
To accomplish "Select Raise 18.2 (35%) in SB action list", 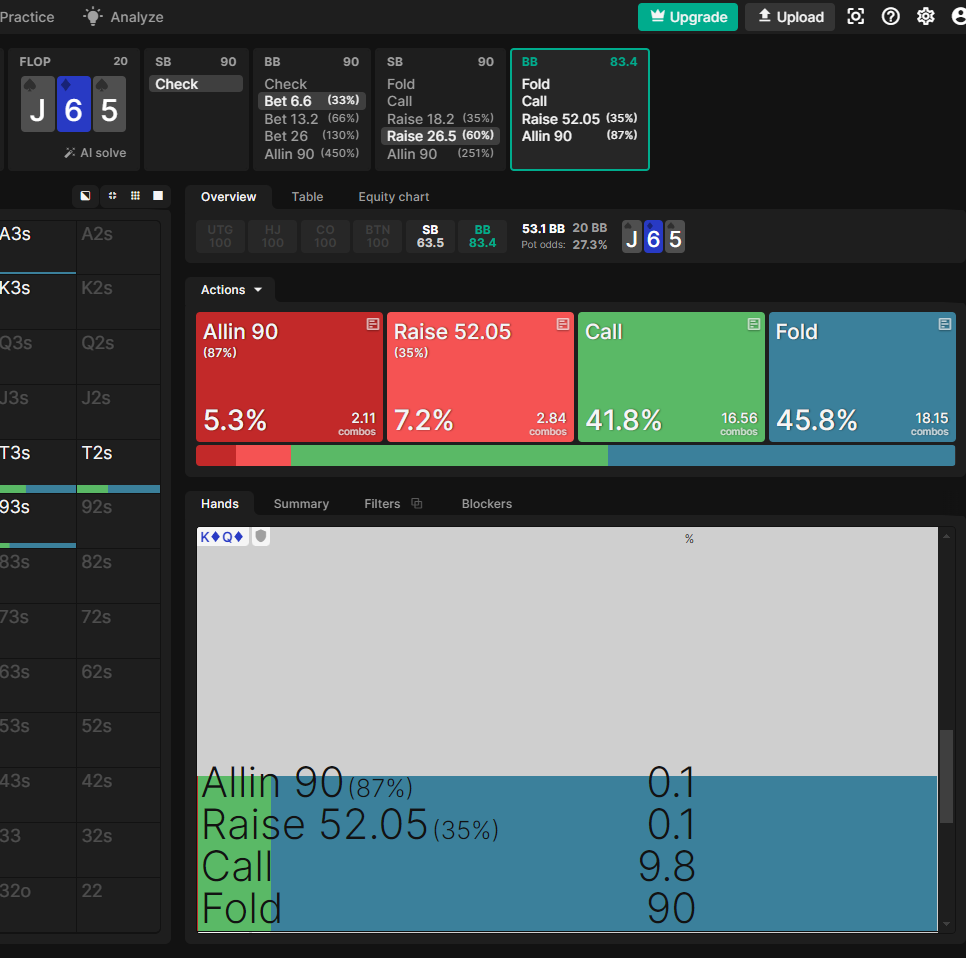I will click(x=440, y=118).
